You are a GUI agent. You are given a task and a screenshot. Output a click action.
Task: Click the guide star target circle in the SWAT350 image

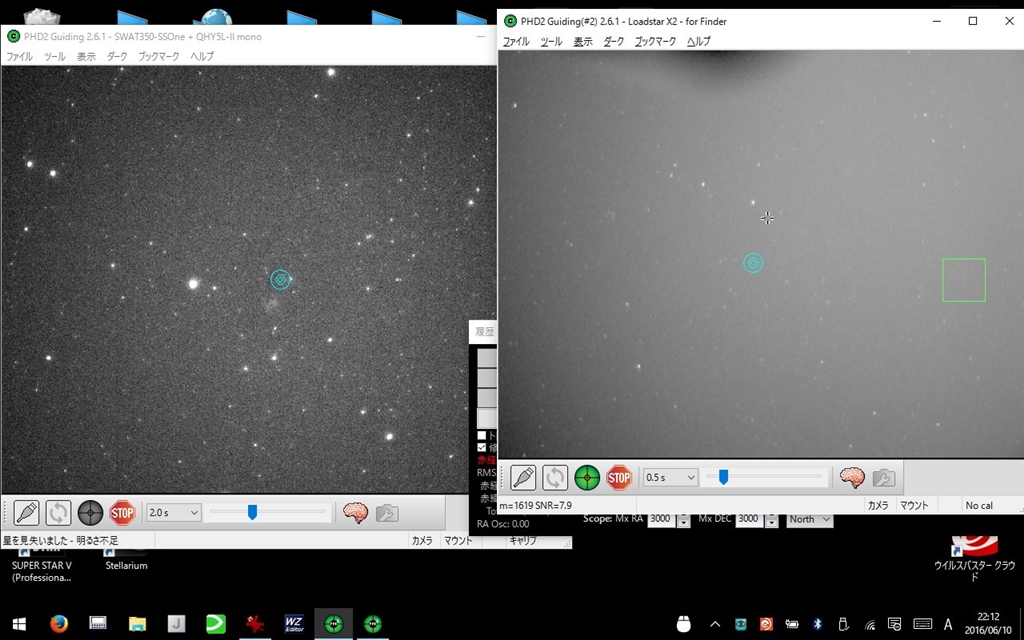pos(280,280)
